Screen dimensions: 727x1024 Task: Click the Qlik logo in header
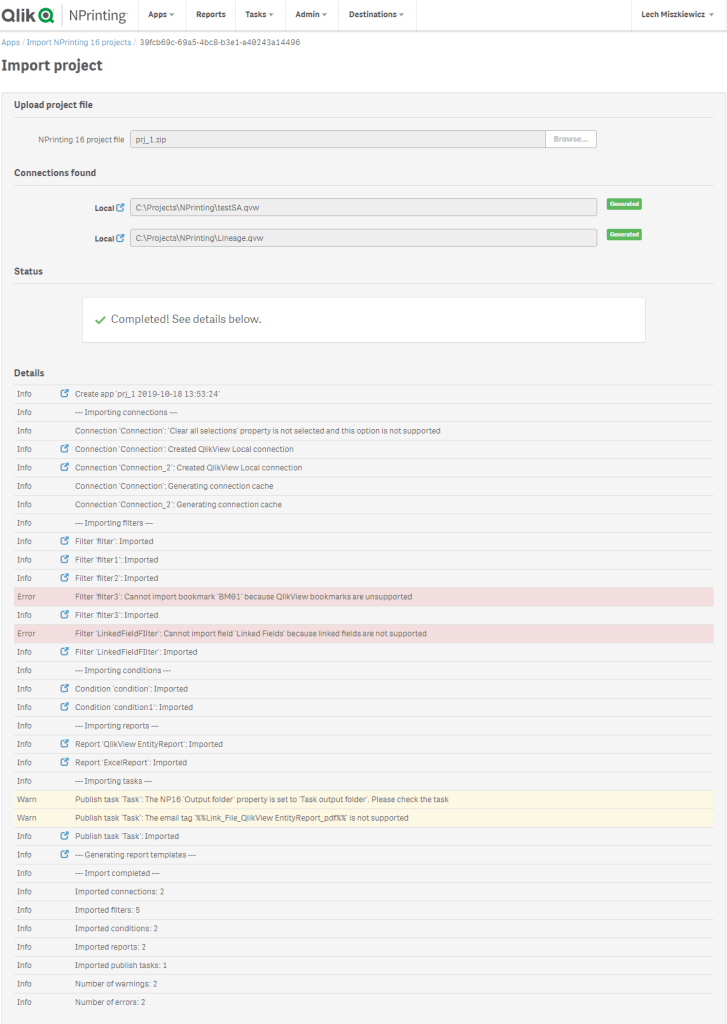28,15
